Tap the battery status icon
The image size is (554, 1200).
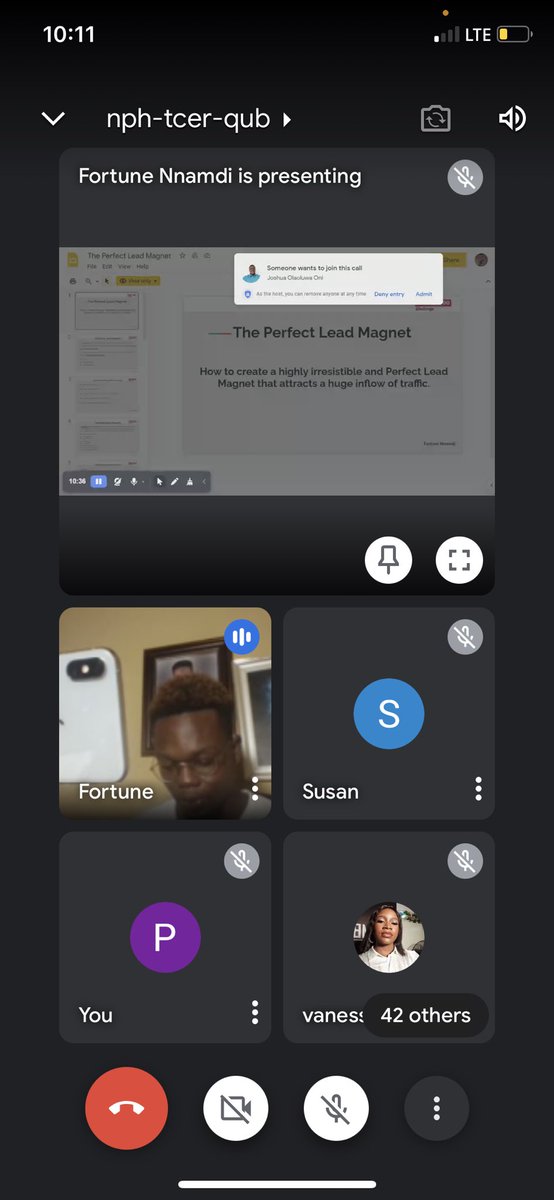point(515,35)
